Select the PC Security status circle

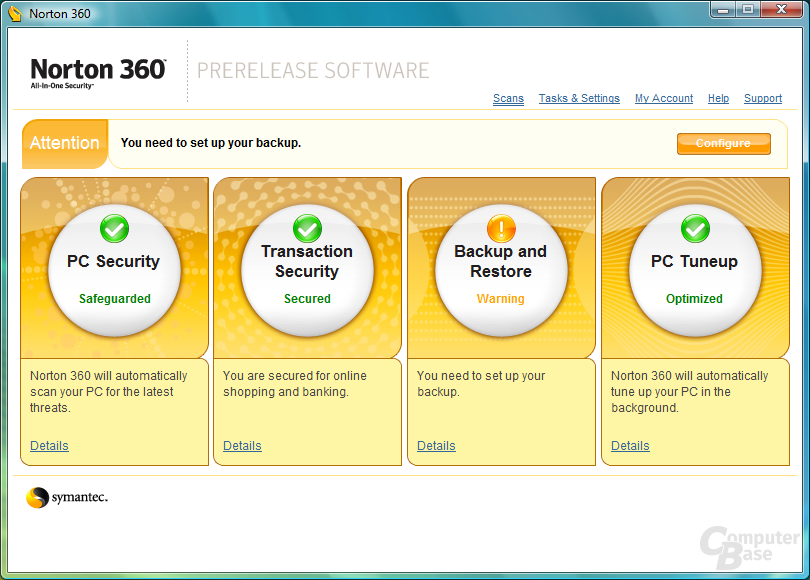[x=114, y=270]
